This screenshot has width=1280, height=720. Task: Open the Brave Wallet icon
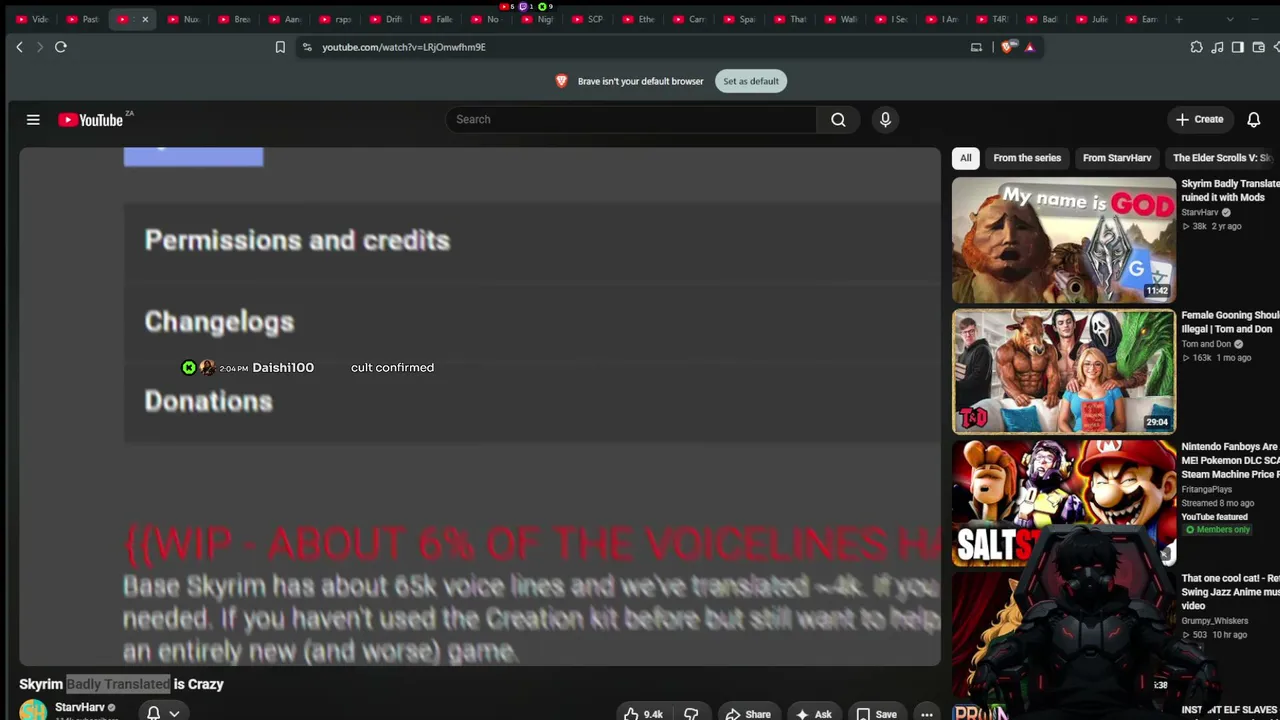coord(1259,47)
